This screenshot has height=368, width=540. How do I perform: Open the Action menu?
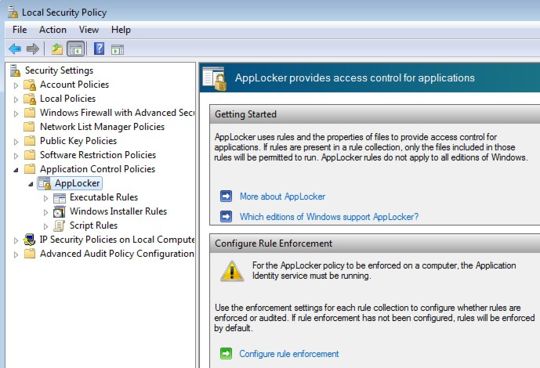[53, 30]
